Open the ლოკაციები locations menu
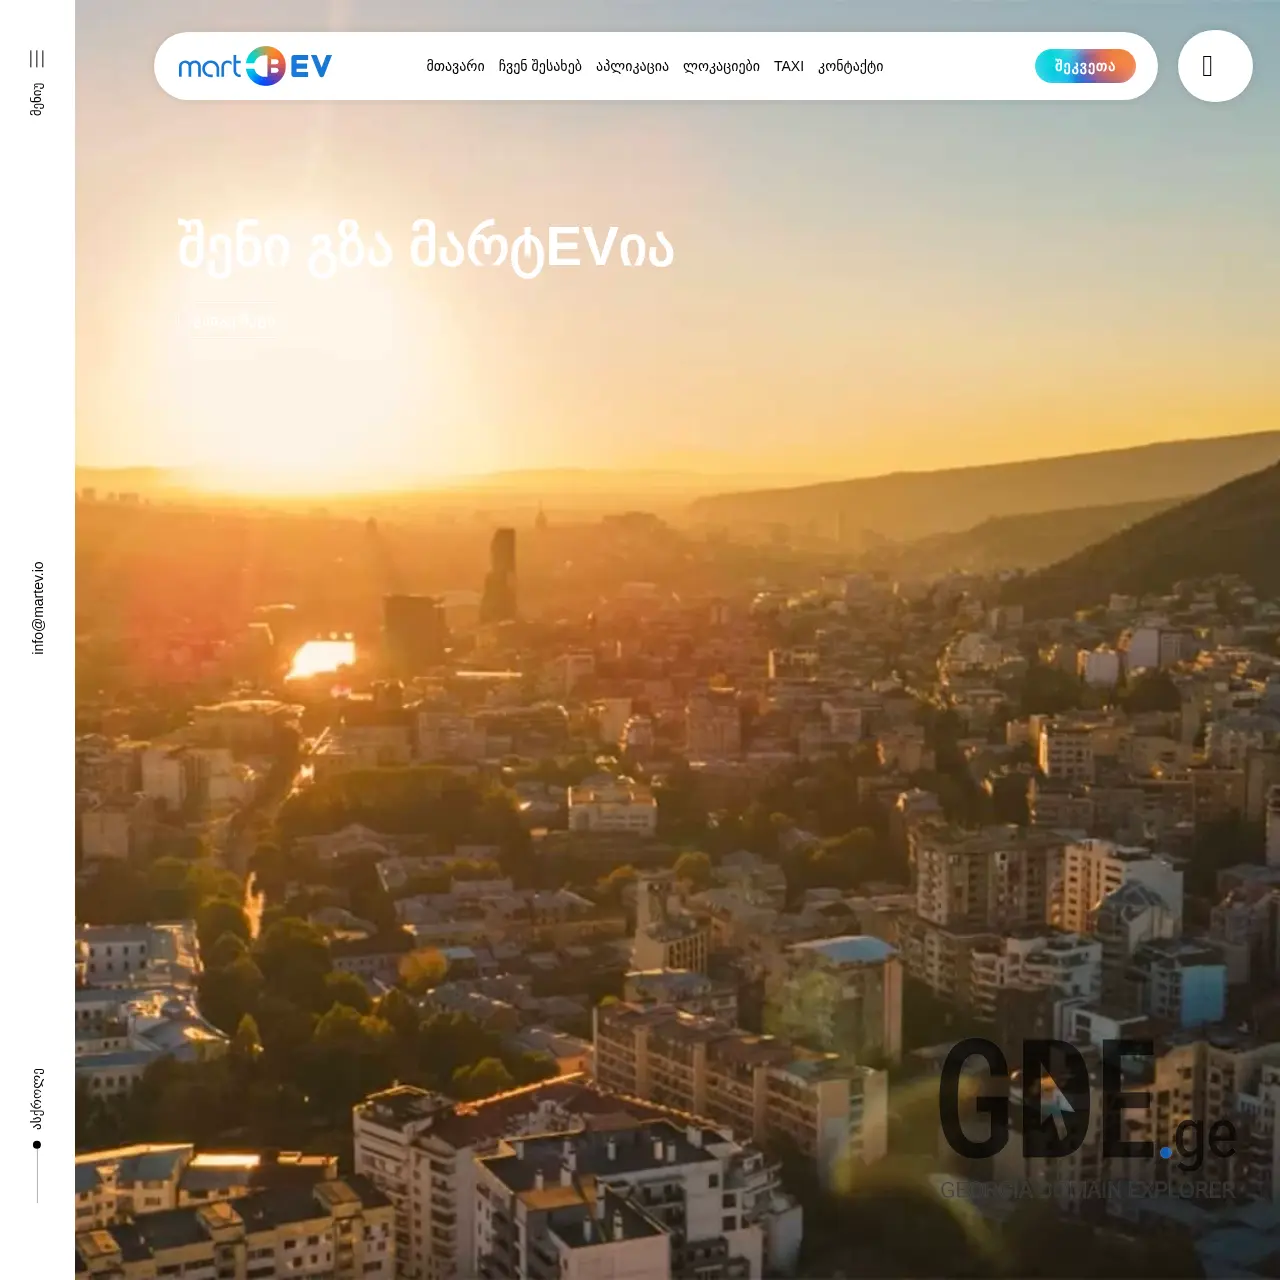 [x=722, y=66]
